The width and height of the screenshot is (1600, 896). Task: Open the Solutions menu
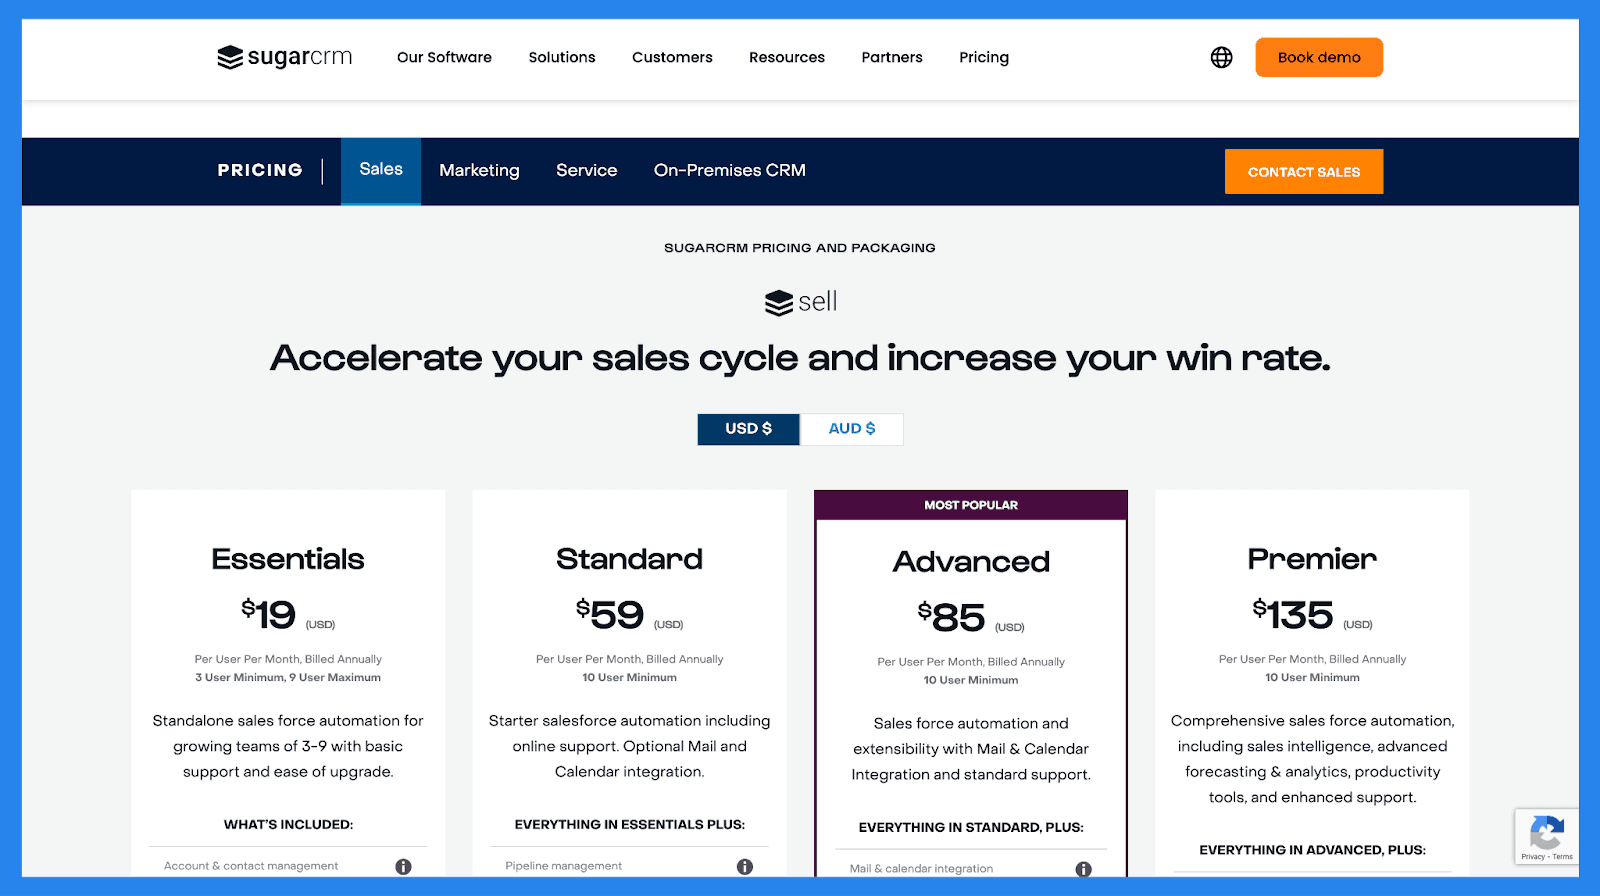coord(562,57)
